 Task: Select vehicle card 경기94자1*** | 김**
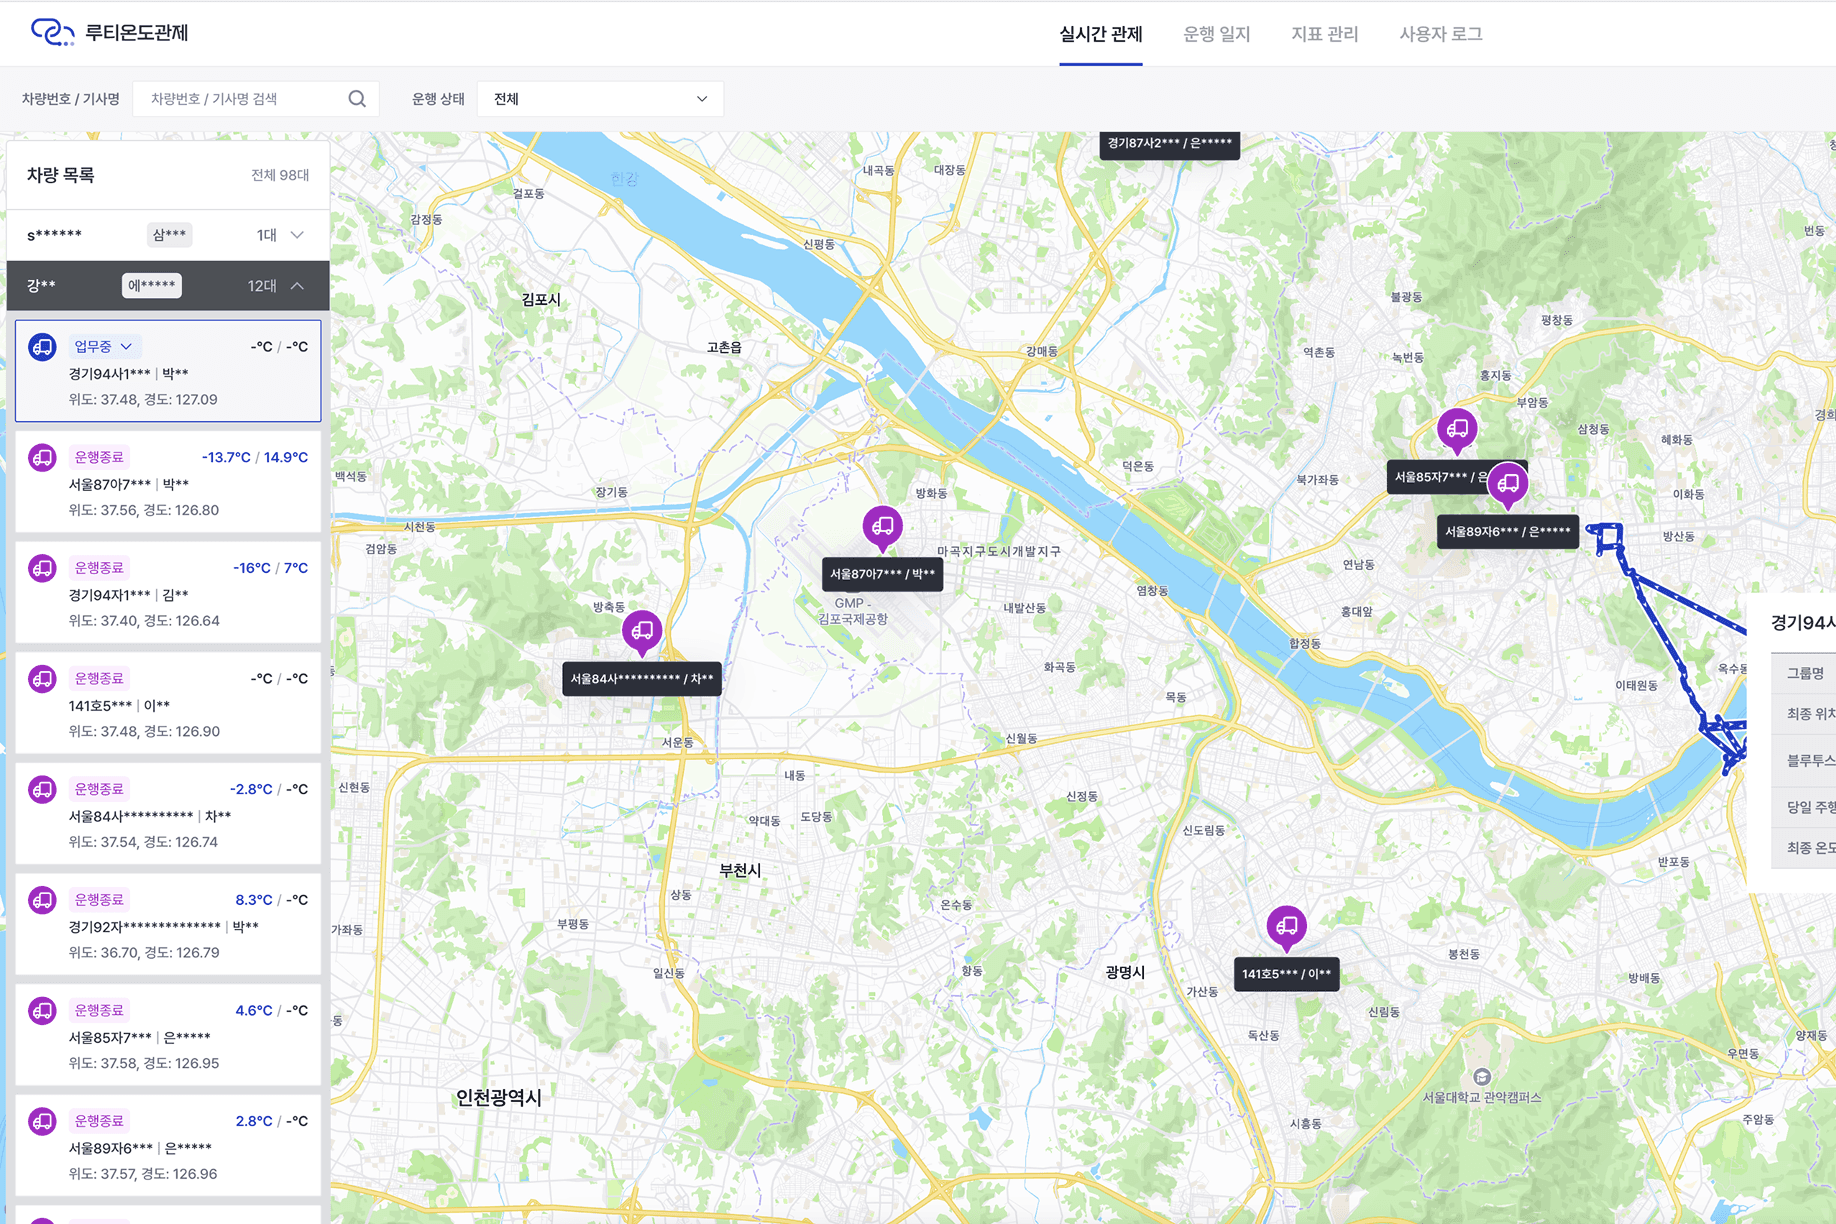pos(168,592)
